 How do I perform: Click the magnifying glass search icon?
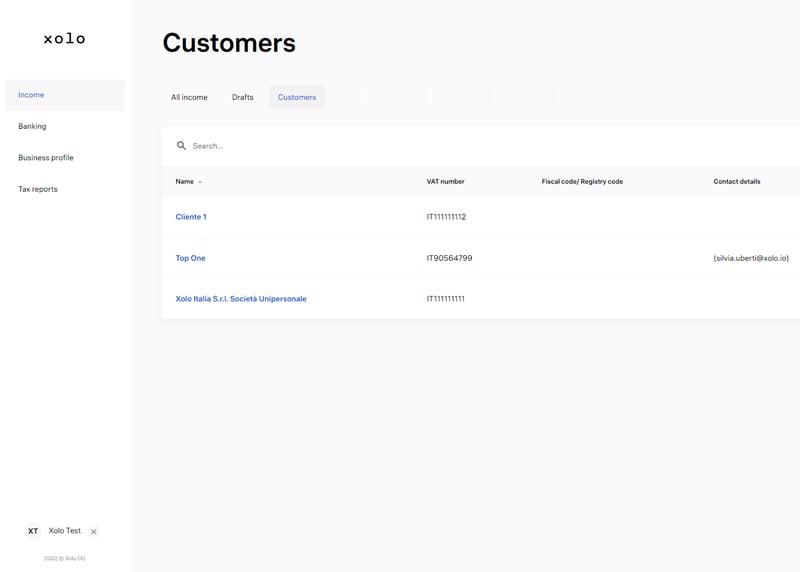click(181, 146)
